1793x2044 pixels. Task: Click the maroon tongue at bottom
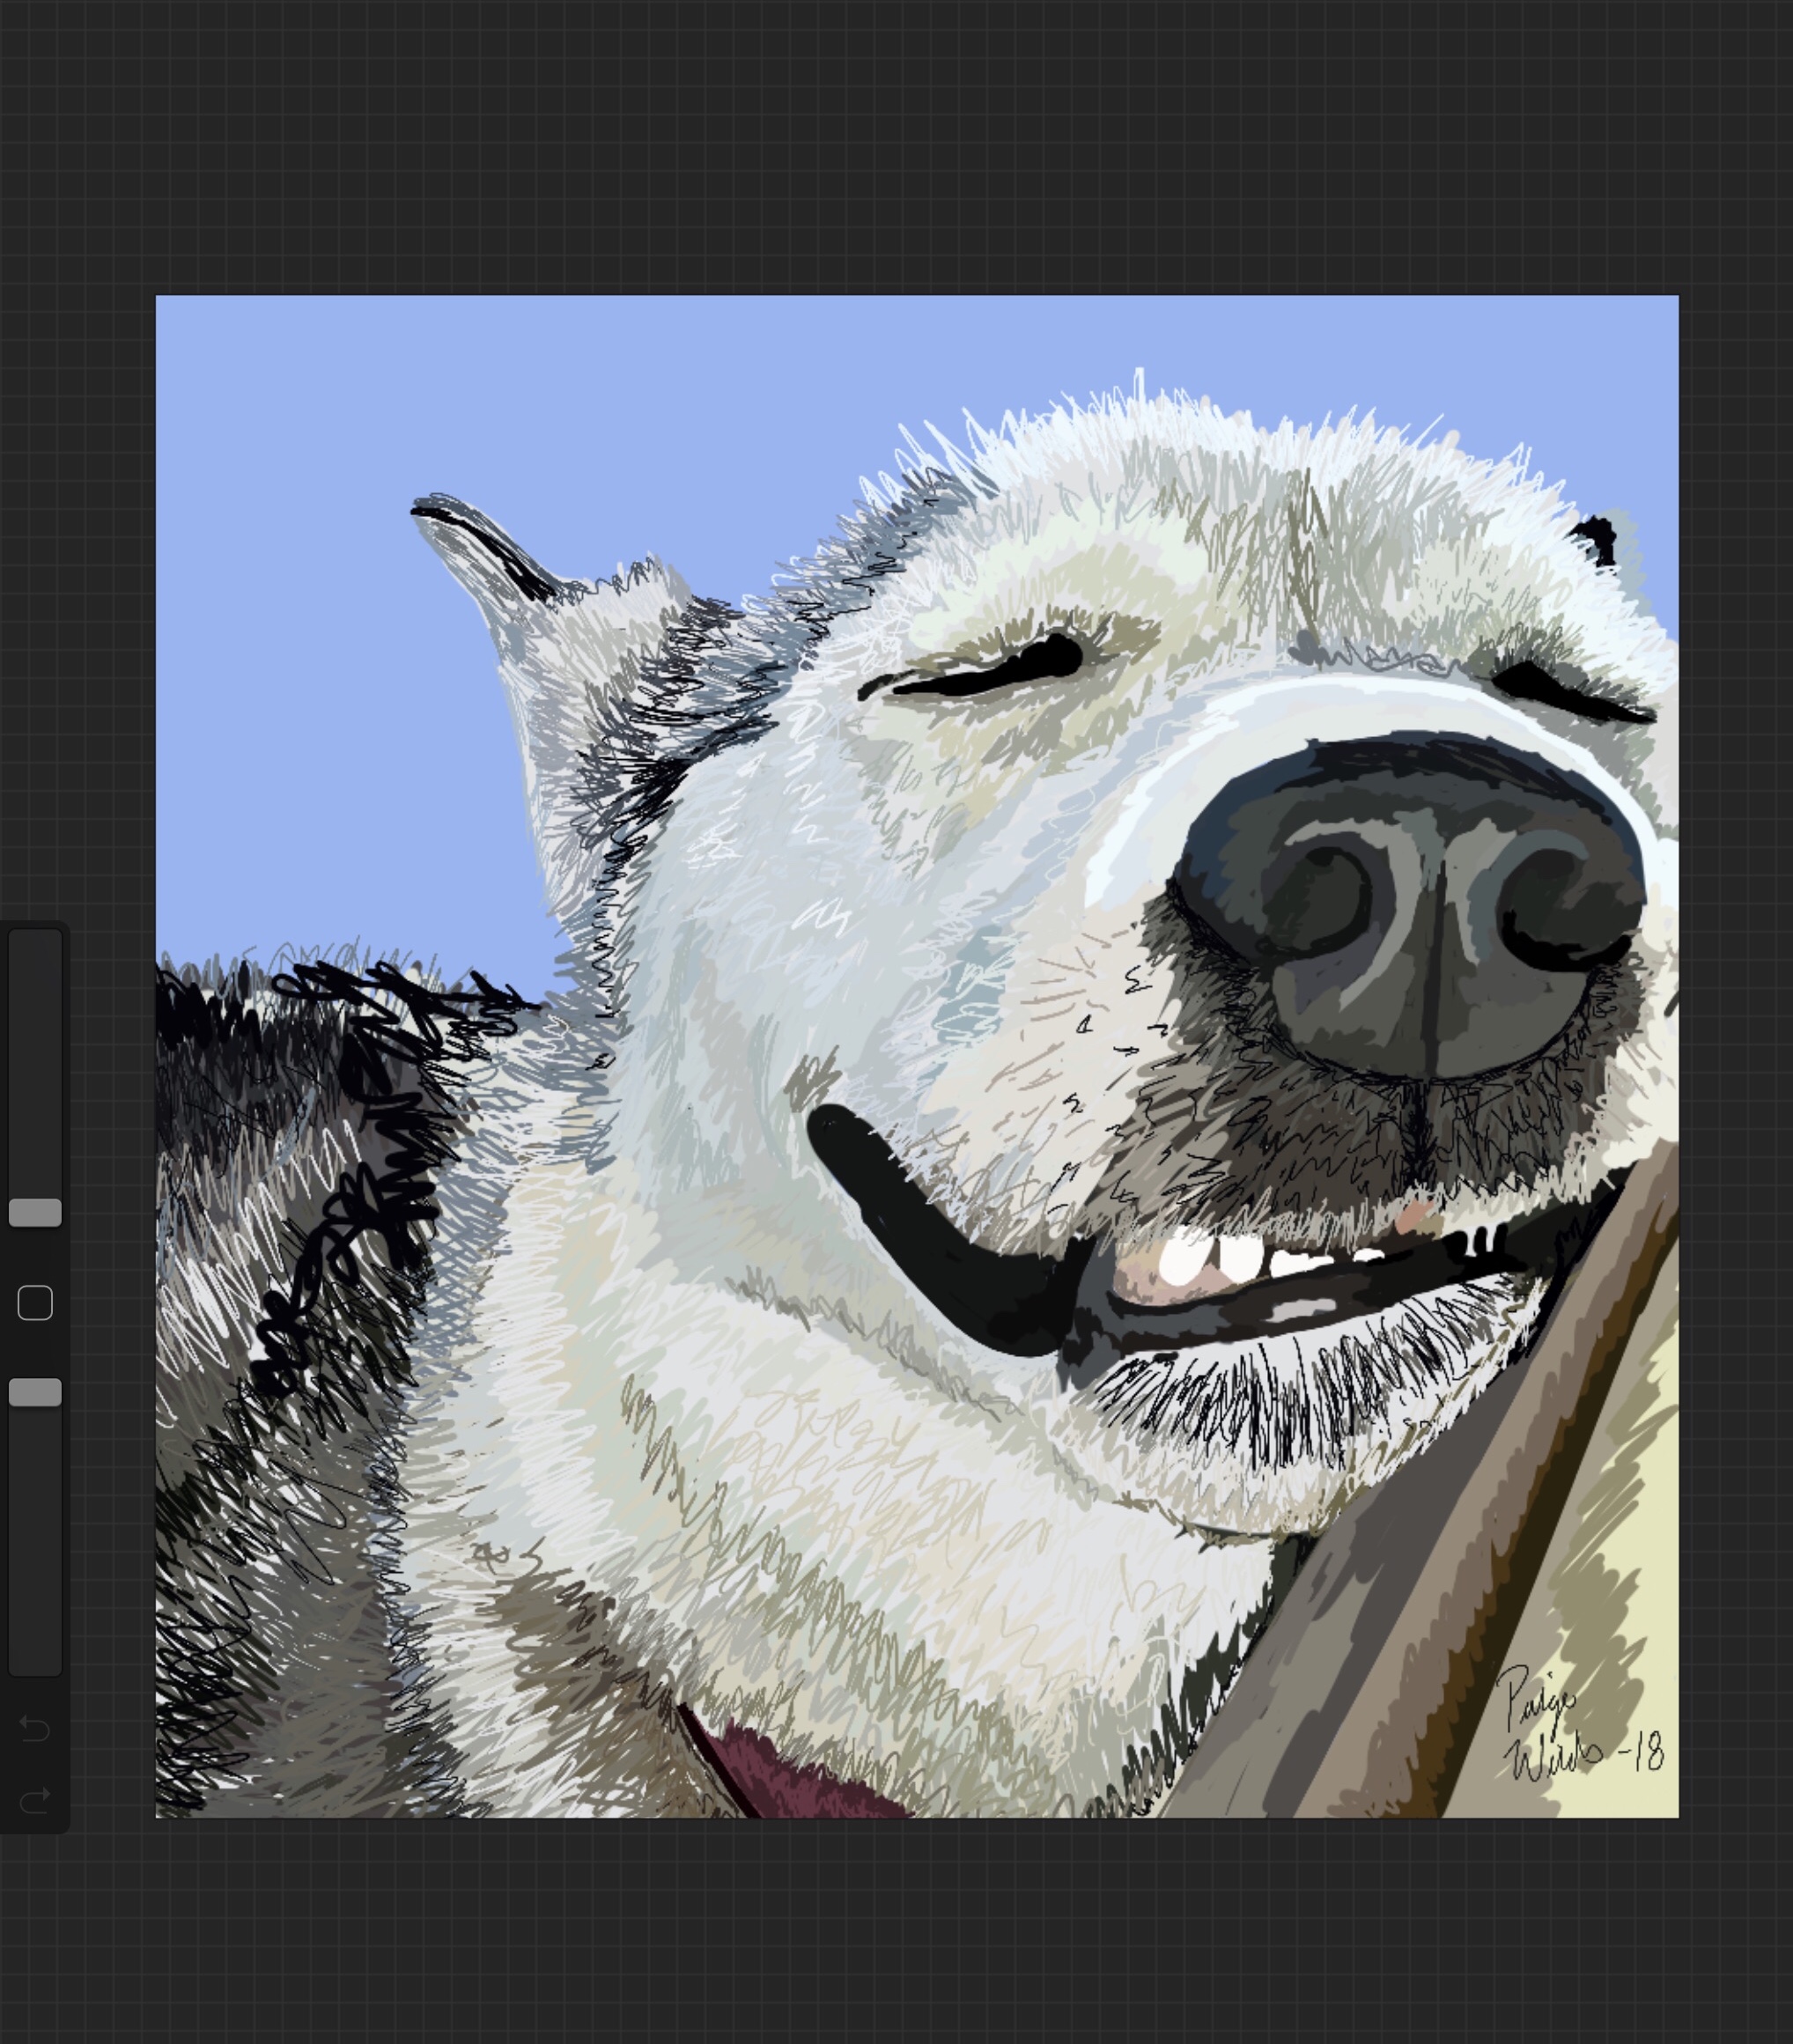(x=790, y=1780)
